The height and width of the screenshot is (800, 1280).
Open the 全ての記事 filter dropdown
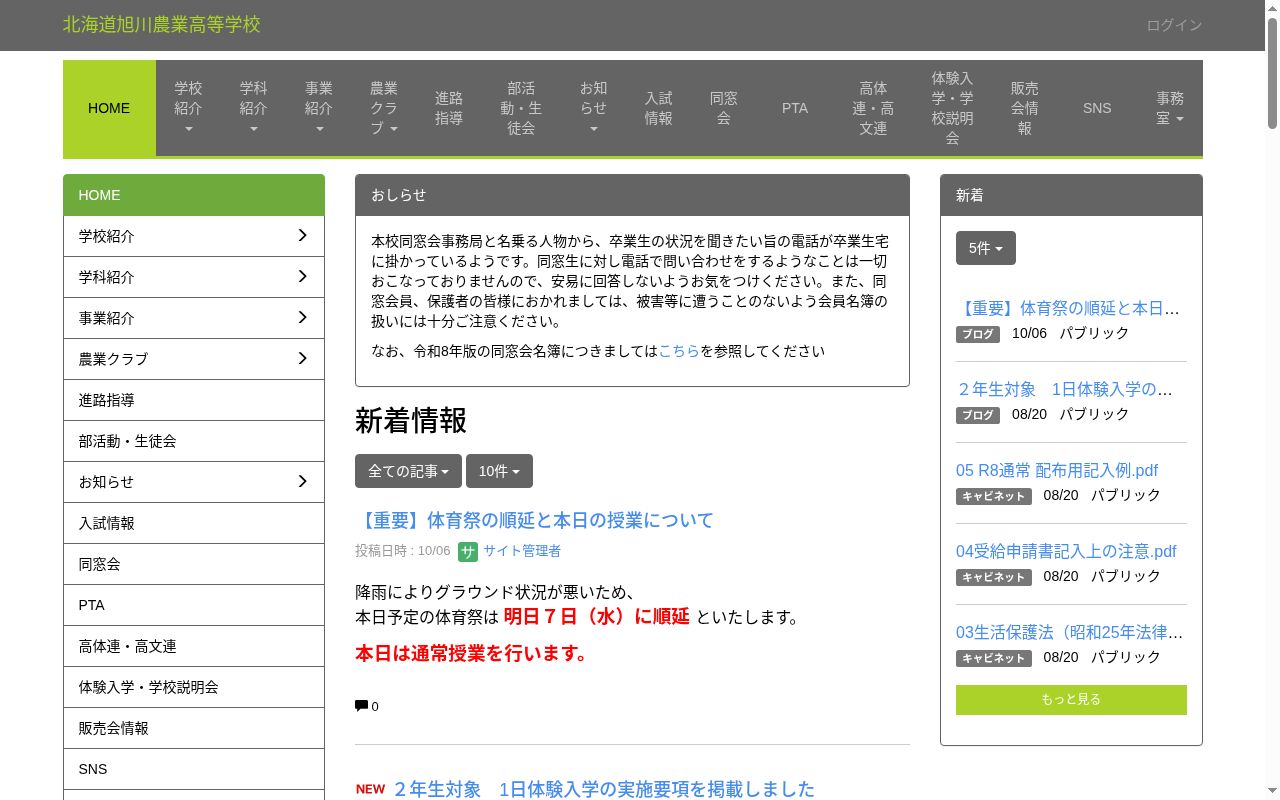tap(408, 471)
